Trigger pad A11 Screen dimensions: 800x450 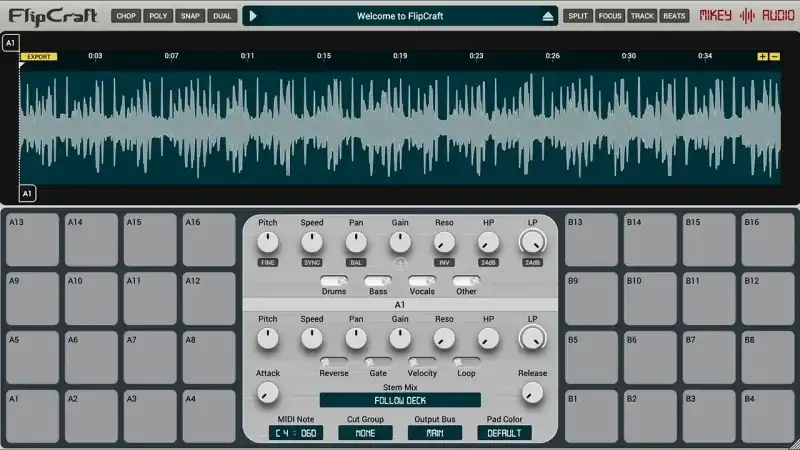[150, 298]
